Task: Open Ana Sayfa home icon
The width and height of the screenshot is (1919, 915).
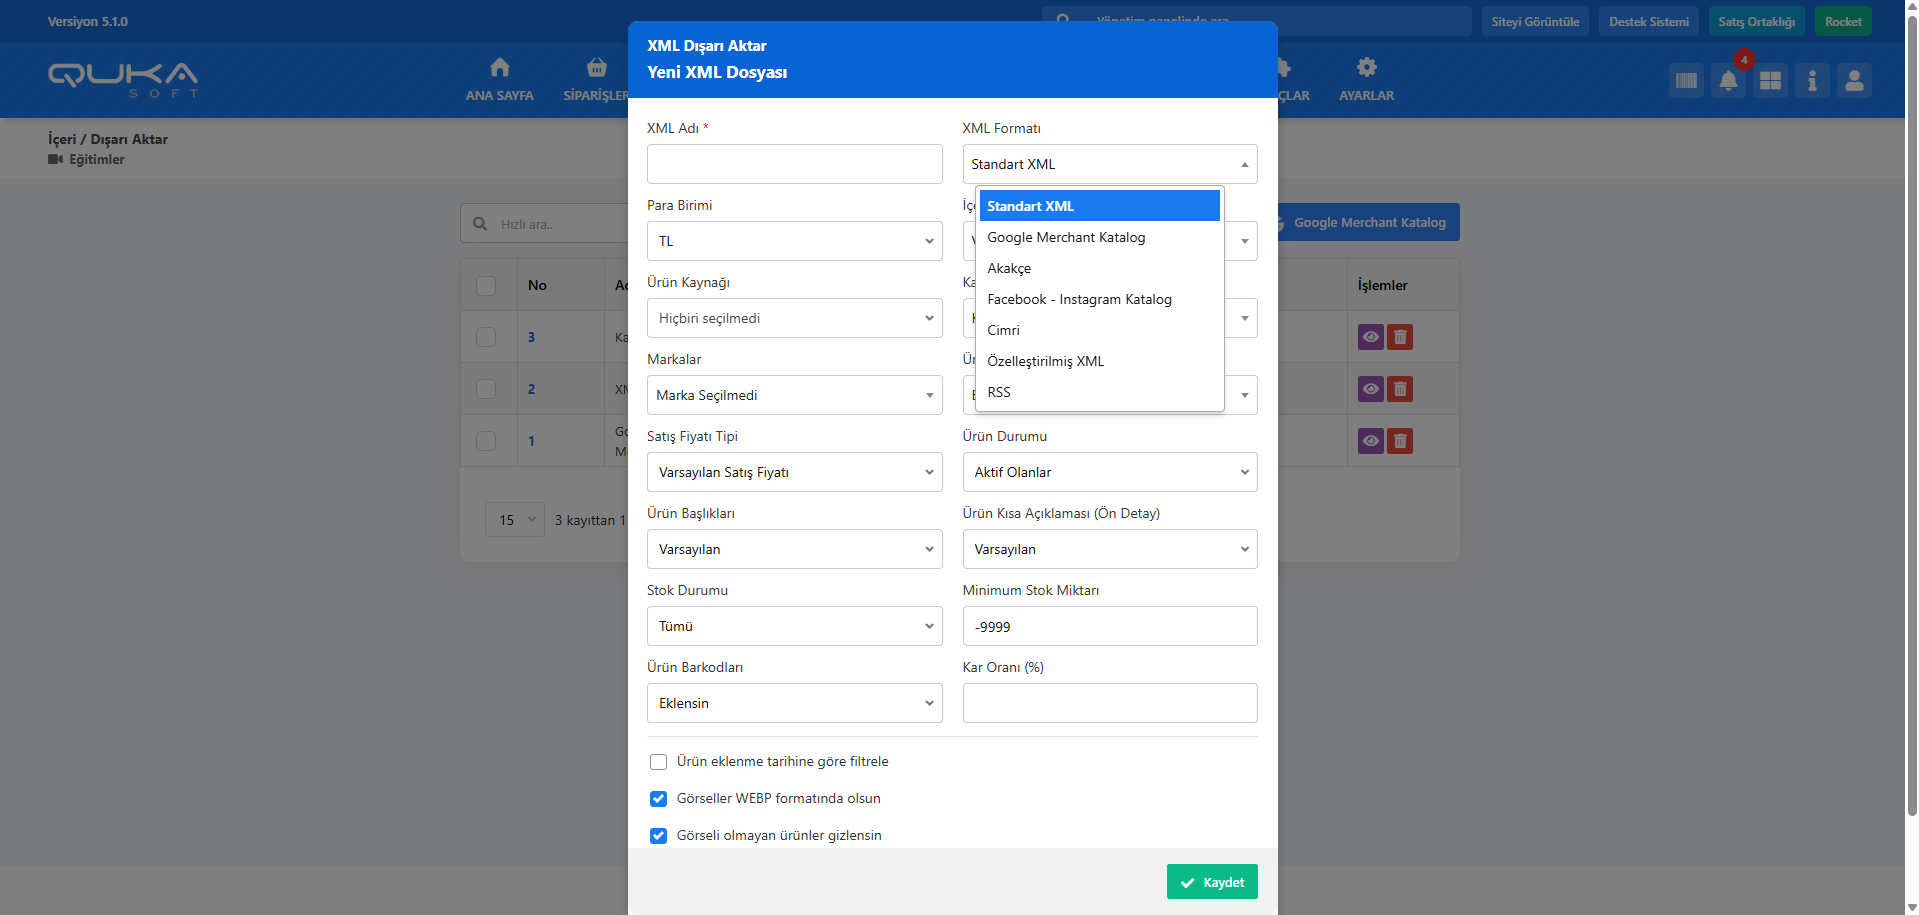Action: [x=499, y=79]
